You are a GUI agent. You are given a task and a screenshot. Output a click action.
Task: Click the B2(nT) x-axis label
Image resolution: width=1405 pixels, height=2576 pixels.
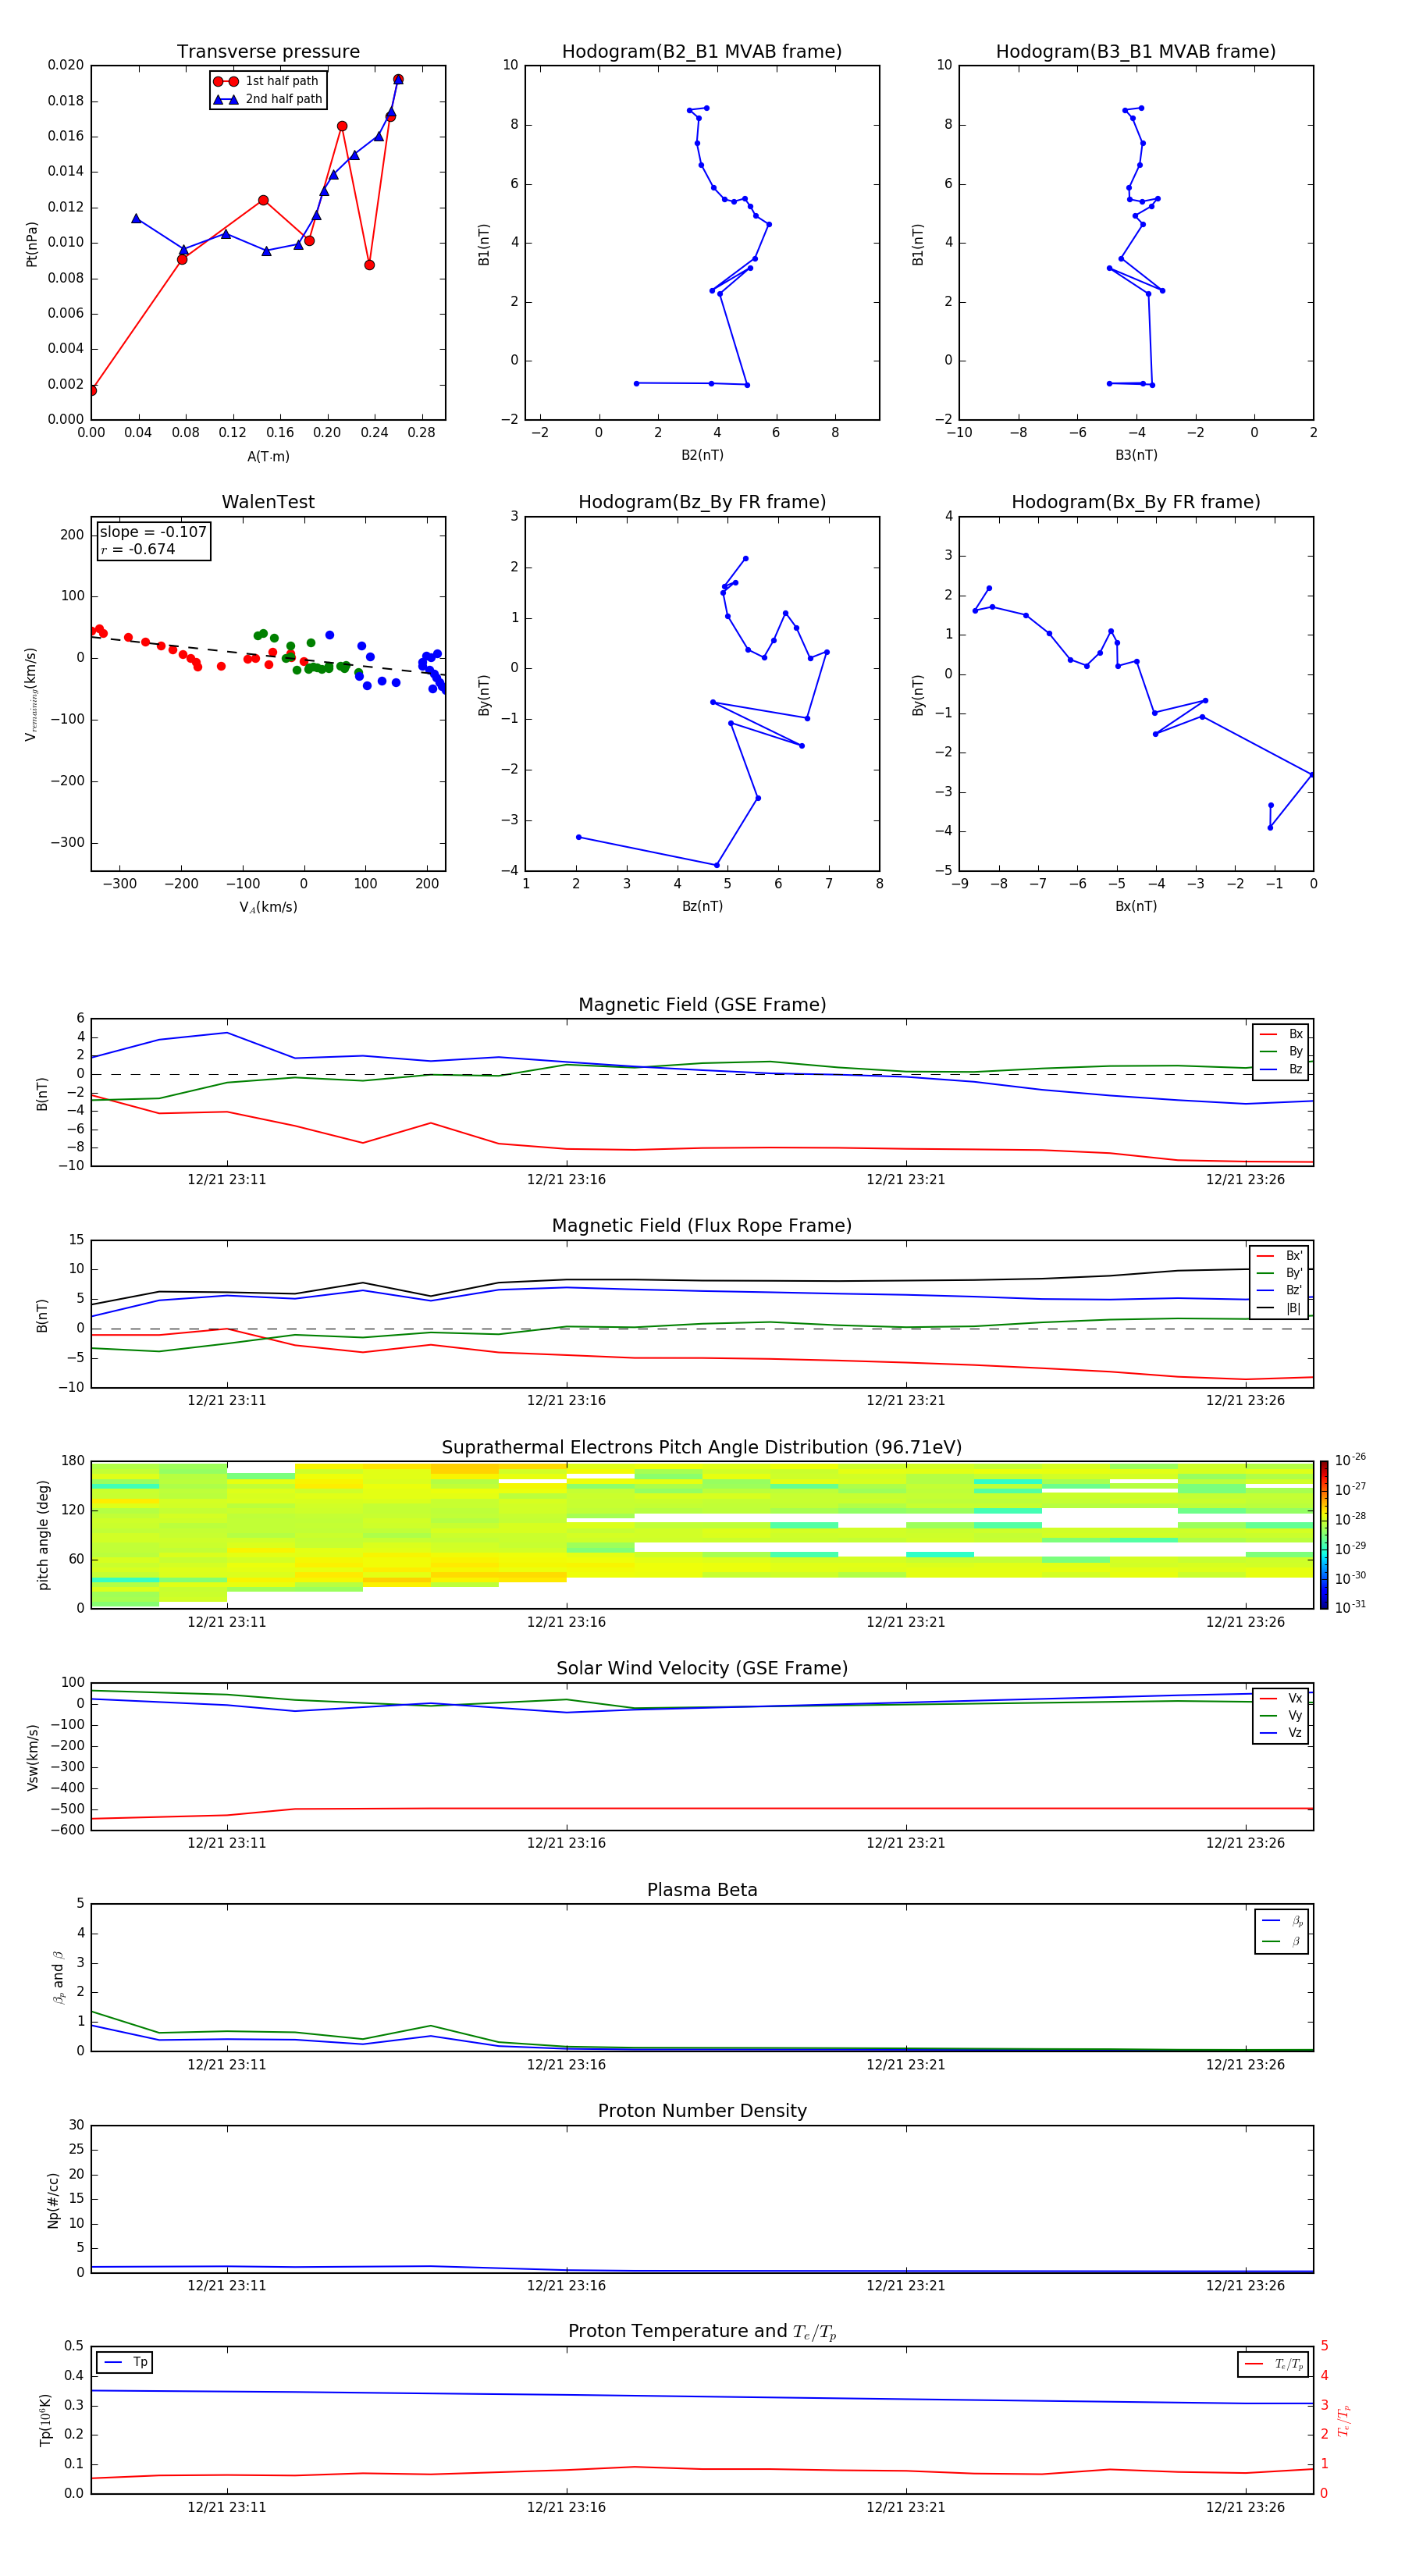coord(702,455)
